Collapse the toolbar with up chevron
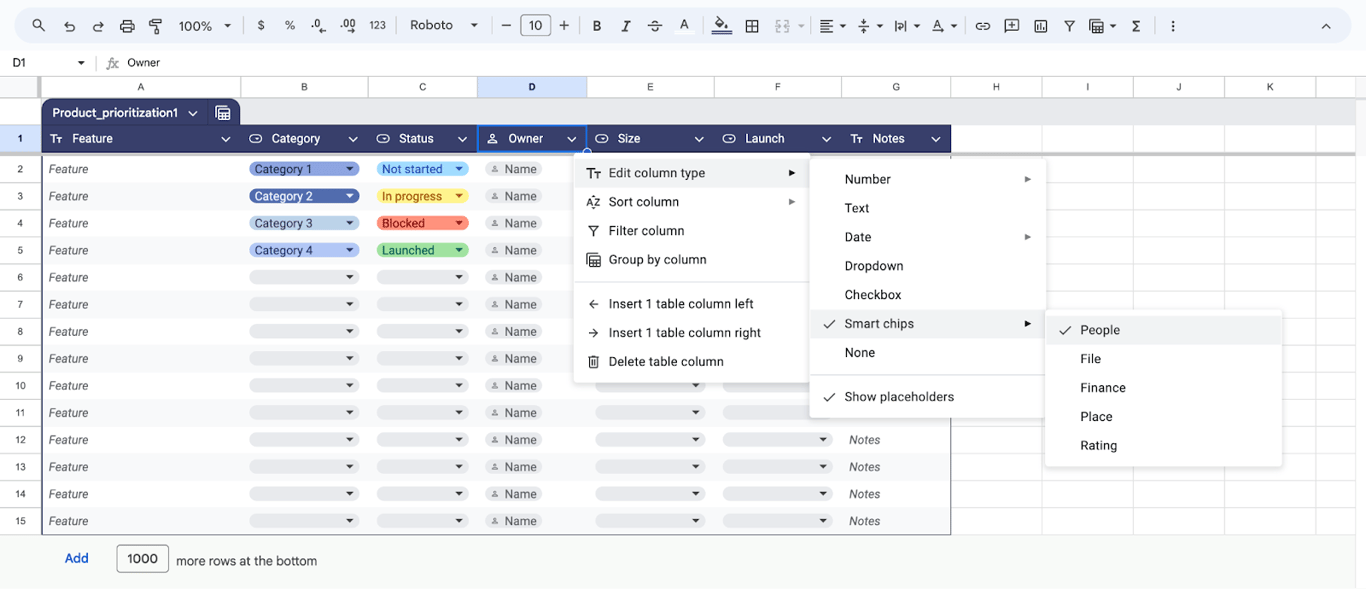Image resolution: width=1366 pixels, height=589 pixels. click(1326, 26)
